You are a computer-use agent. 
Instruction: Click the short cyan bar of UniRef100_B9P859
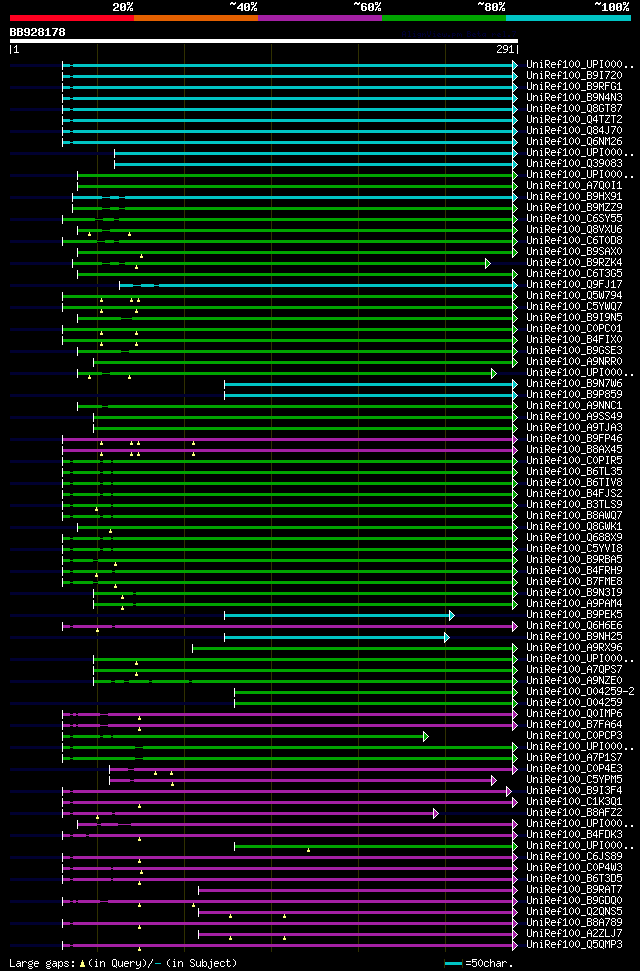369,395
